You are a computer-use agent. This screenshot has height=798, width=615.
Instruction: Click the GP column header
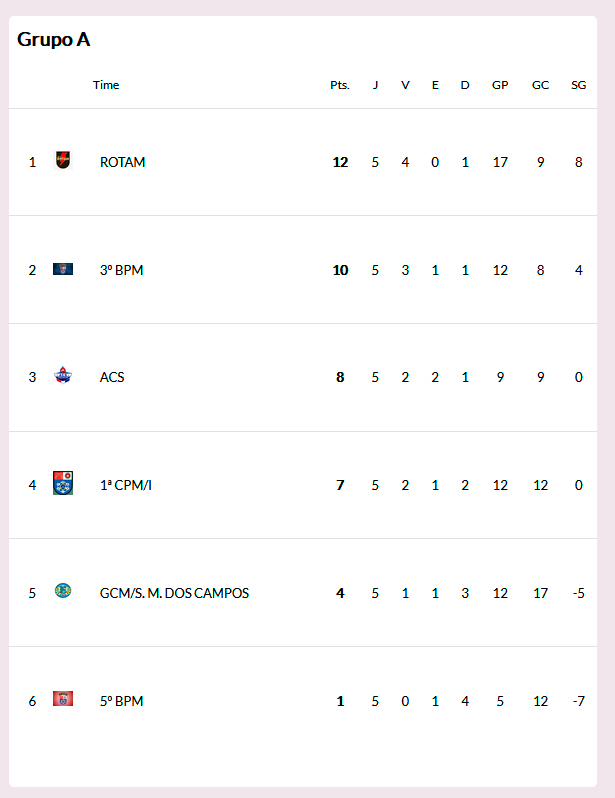pyautogui.click(x=500, y=85)
